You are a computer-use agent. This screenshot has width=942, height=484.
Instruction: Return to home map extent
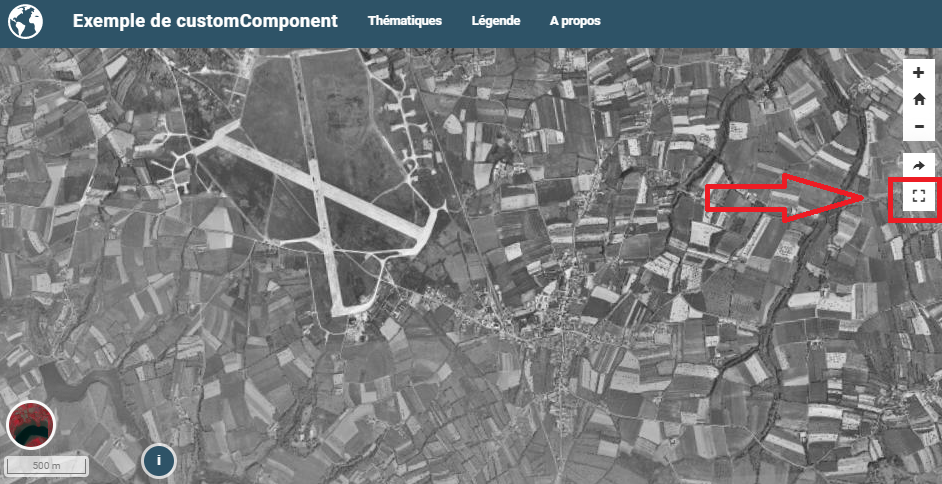(x=919, y=100)
